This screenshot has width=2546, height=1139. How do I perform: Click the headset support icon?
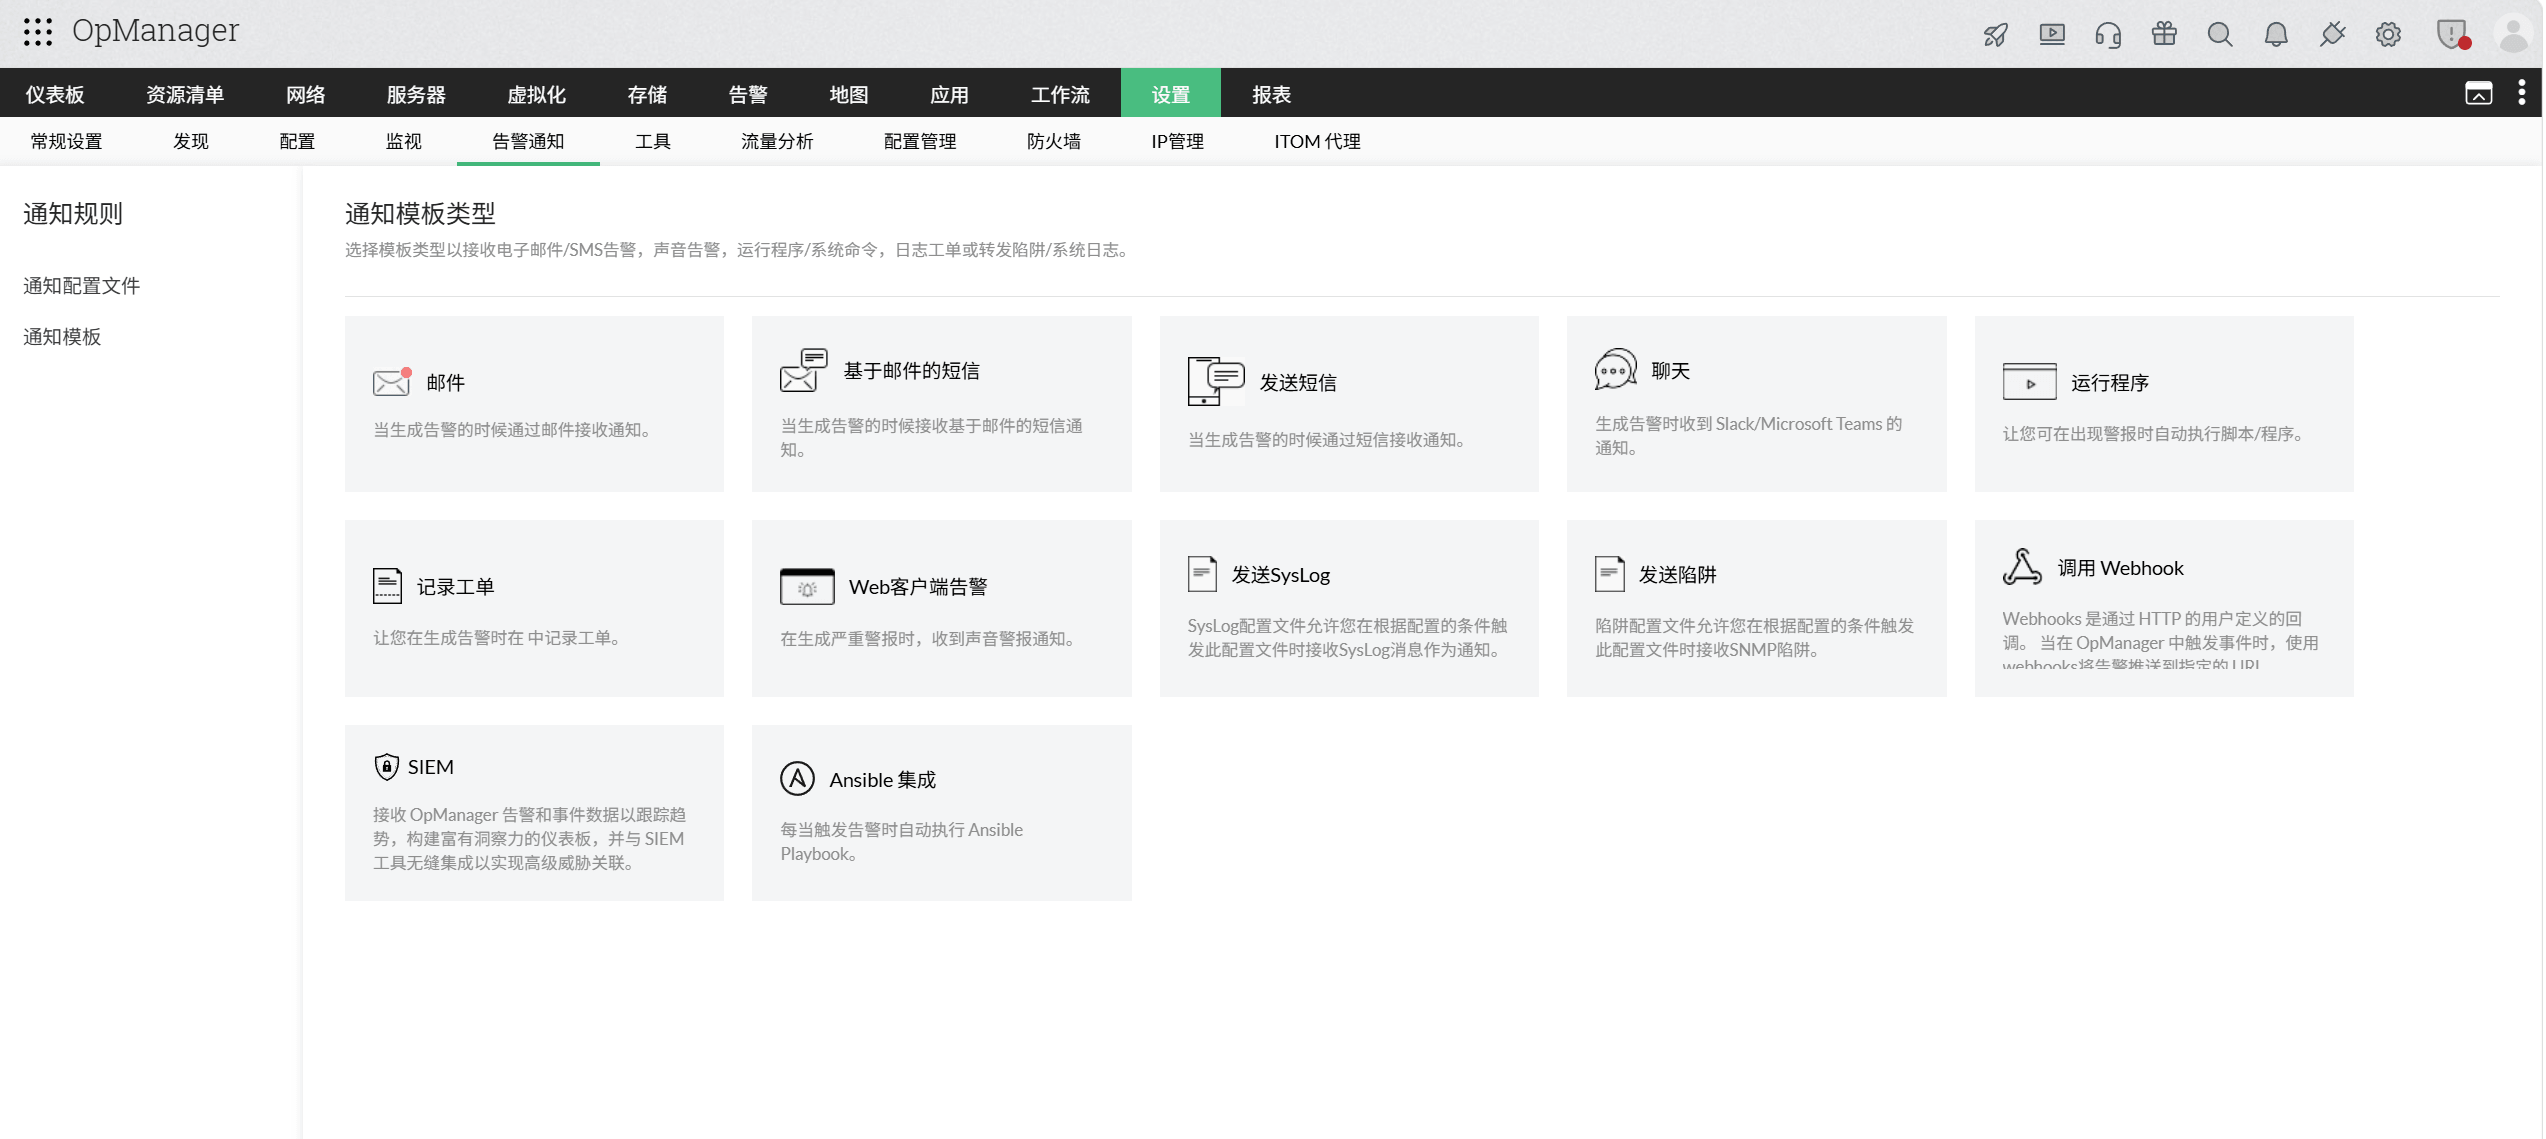click(x=2107, y=35)
